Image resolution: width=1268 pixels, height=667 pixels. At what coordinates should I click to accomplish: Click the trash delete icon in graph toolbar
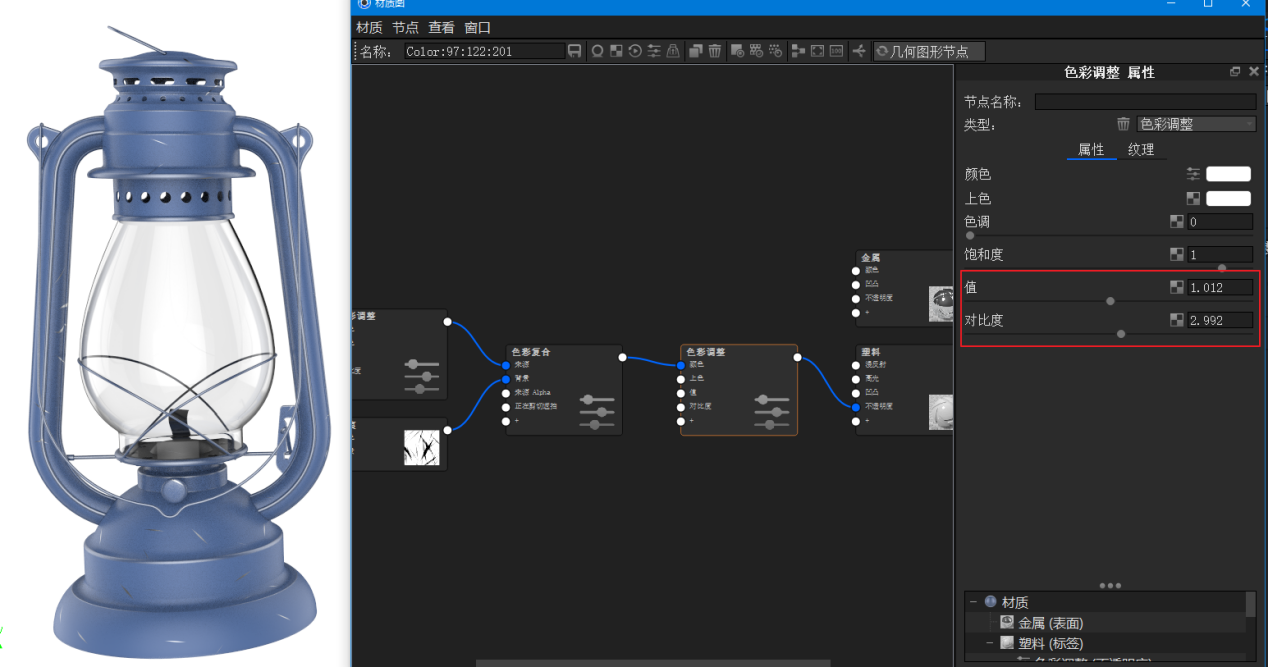pos(715,51)
